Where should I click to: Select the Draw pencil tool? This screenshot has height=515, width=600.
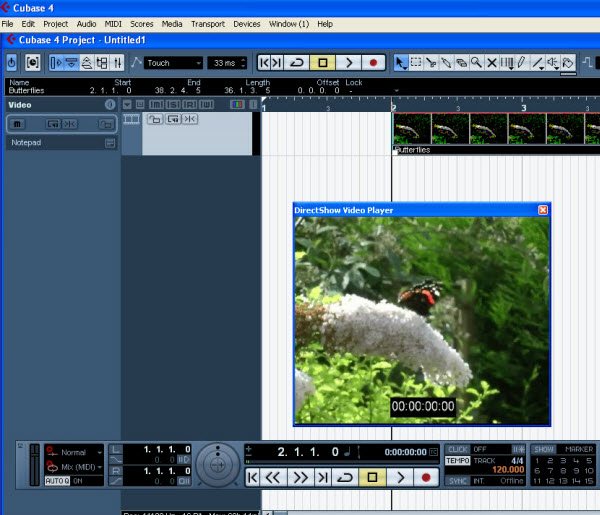click(522, 62)
